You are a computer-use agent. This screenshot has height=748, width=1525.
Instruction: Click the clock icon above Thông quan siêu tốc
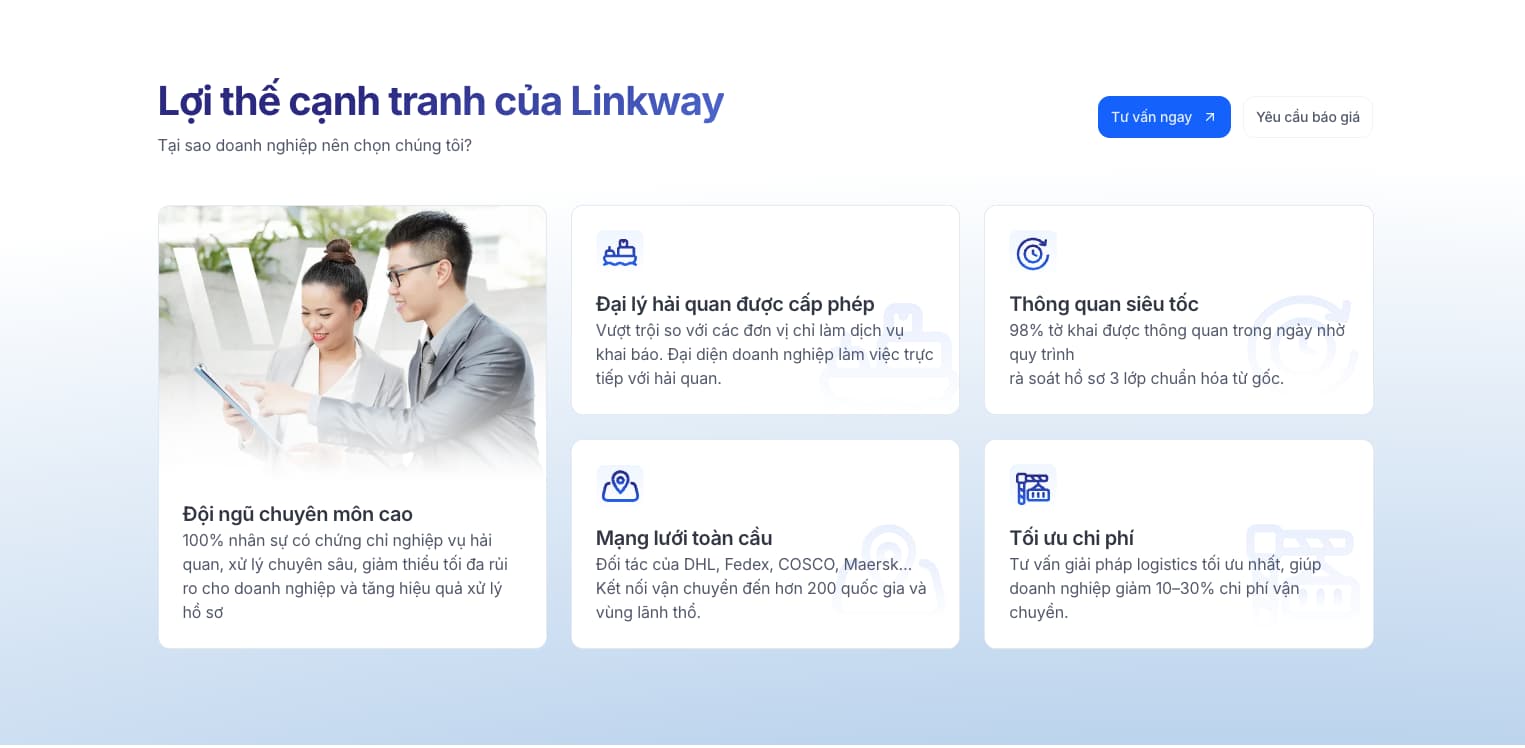click(x=1032, y=253)
